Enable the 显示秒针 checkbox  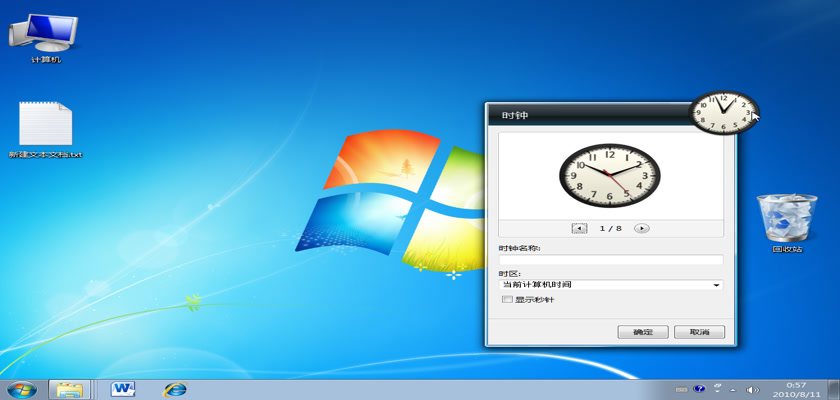[507, 299]
